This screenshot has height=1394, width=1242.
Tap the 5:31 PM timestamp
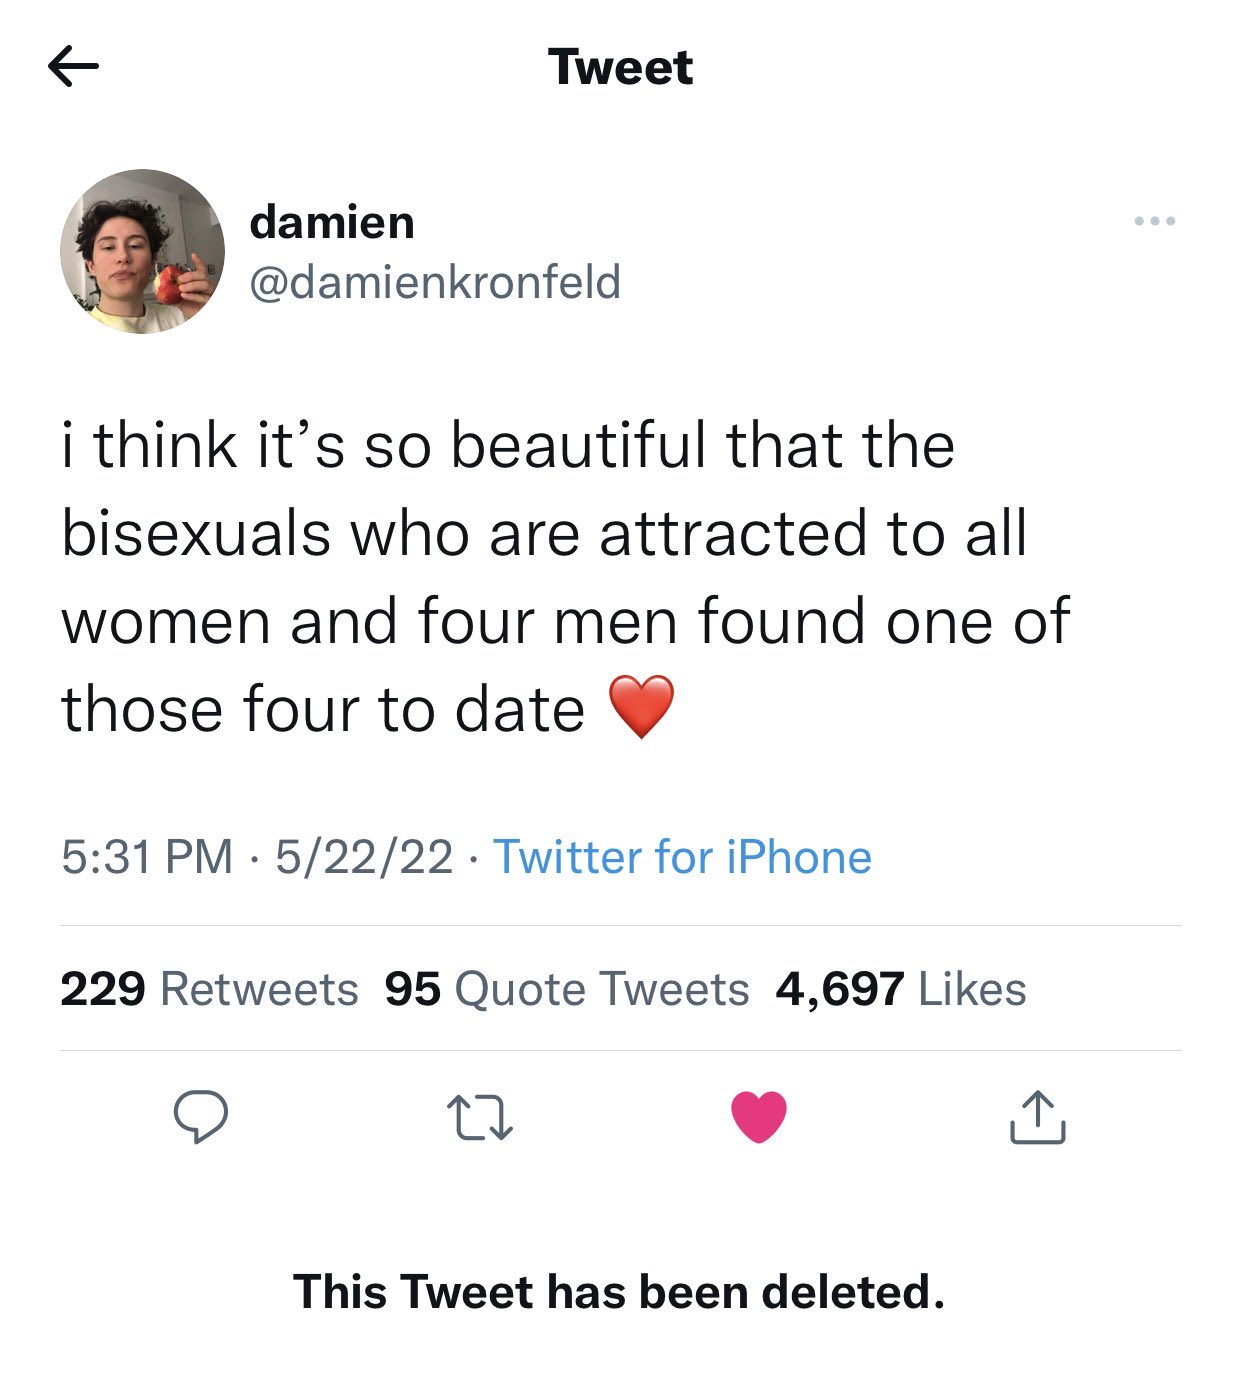click(147, 857)
